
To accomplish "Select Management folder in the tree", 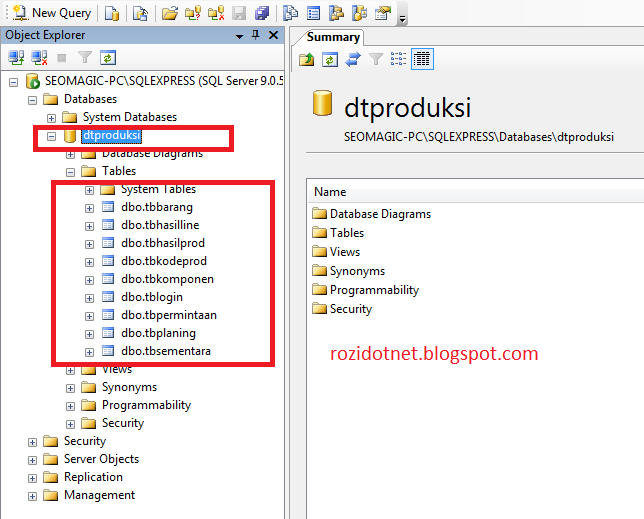I will pos(99,495).
